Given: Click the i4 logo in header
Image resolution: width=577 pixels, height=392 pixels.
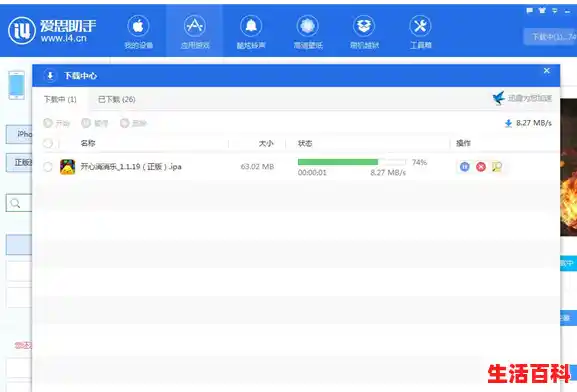Looking at the screenshot, I should 22,31.
